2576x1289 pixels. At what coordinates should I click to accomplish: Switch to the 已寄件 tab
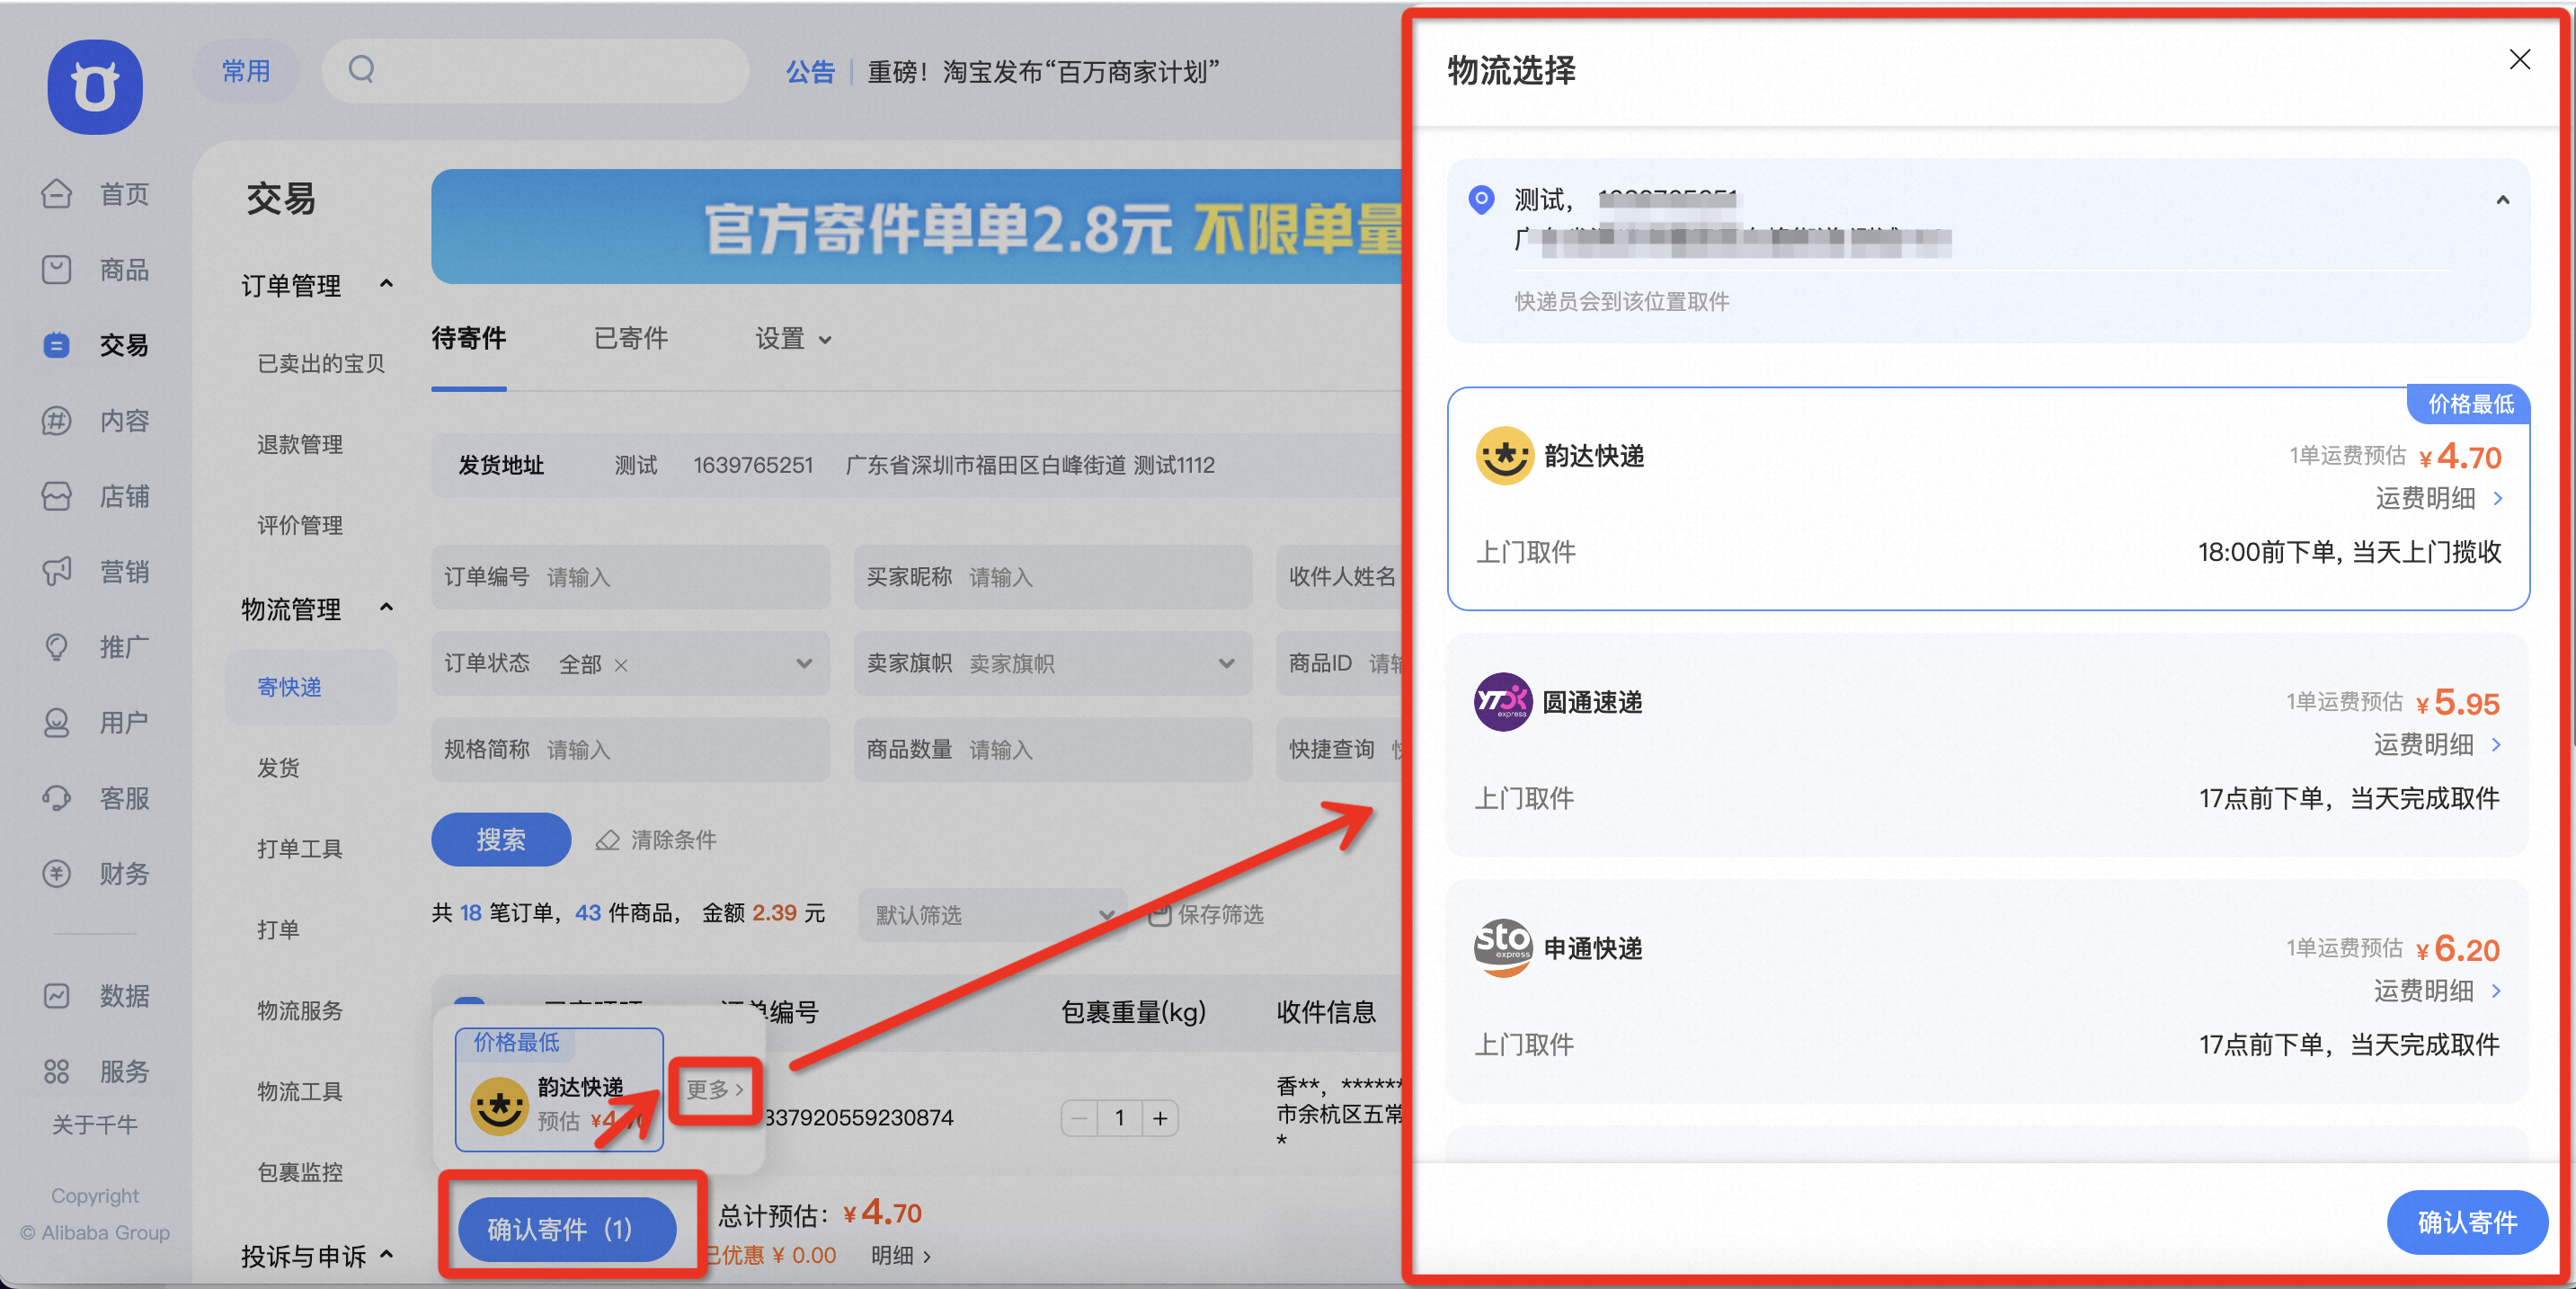click(x=631, y=339)
